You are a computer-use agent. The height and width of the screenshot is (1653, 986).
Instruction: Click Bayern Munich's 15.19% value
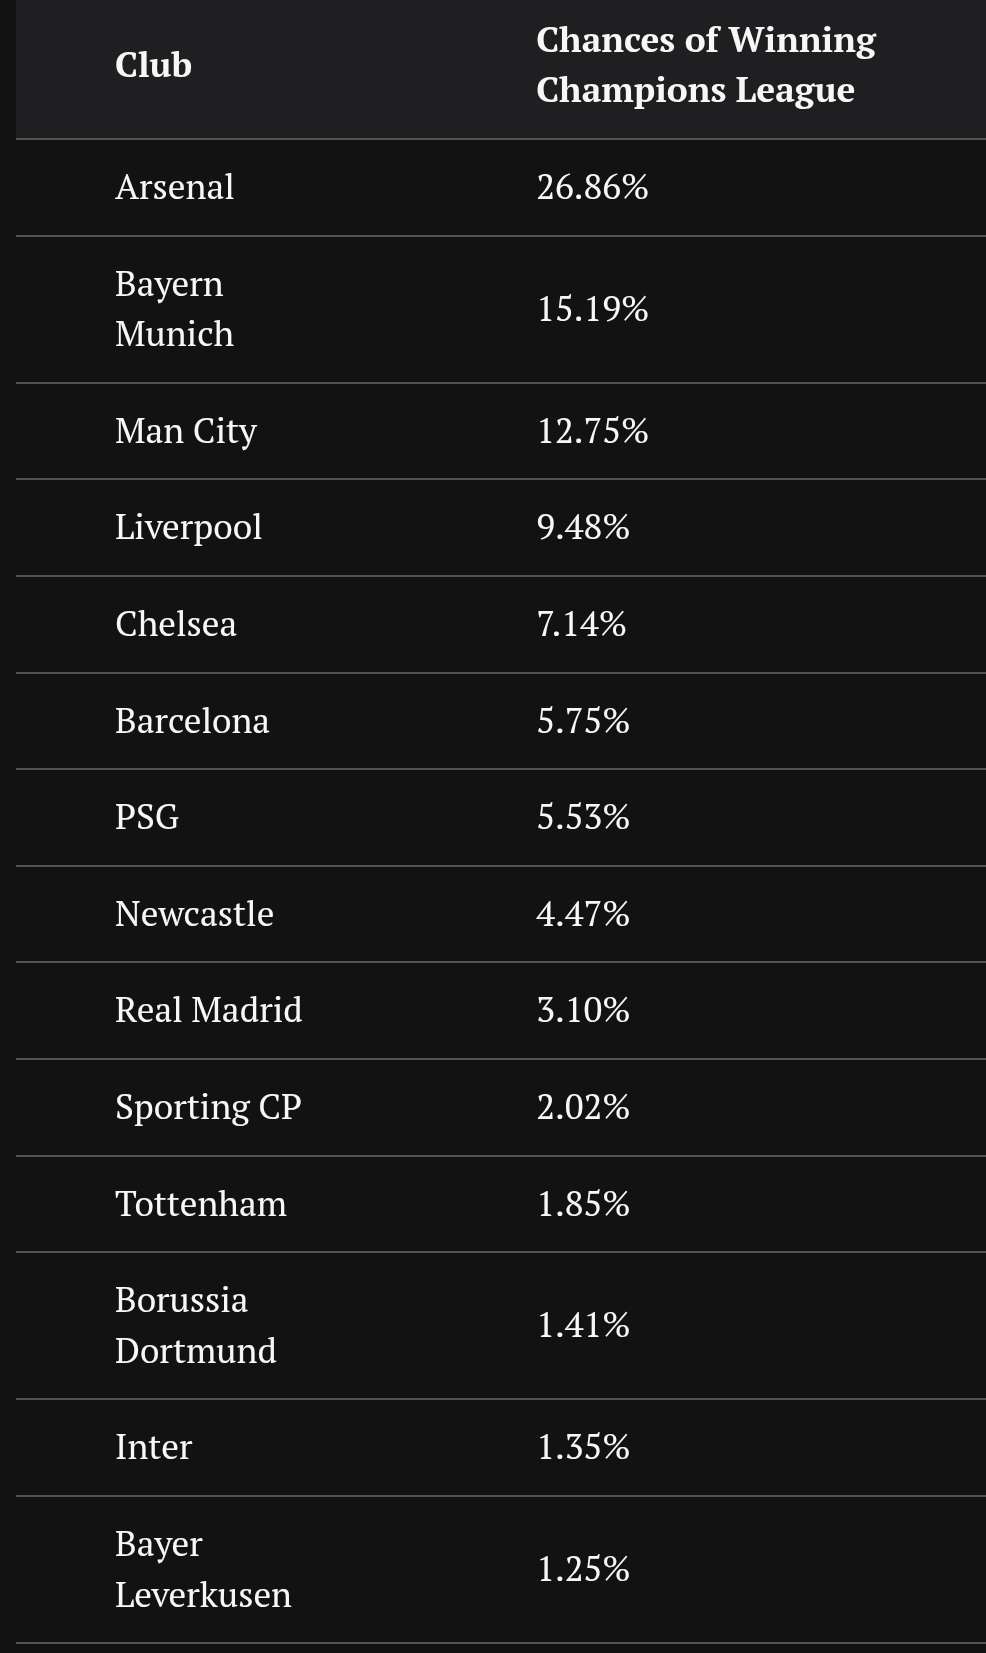pos(592,308)
